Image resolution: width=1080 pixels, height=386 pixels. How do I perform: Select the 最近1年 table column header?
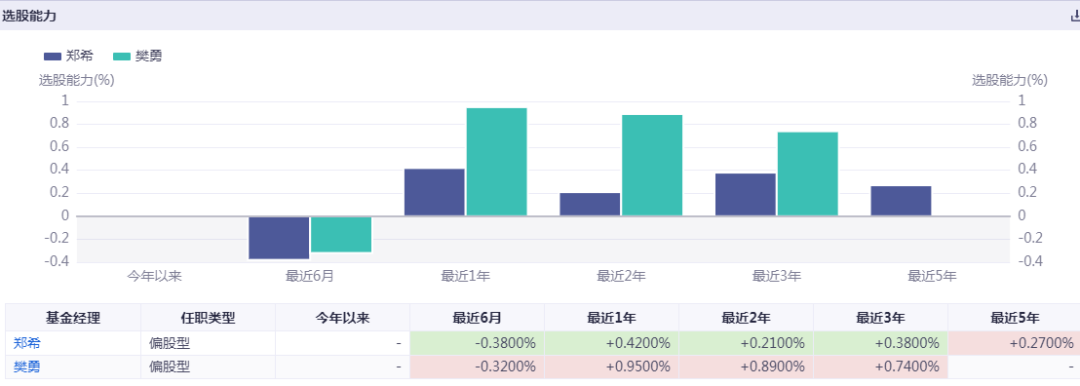click(612, 318)
